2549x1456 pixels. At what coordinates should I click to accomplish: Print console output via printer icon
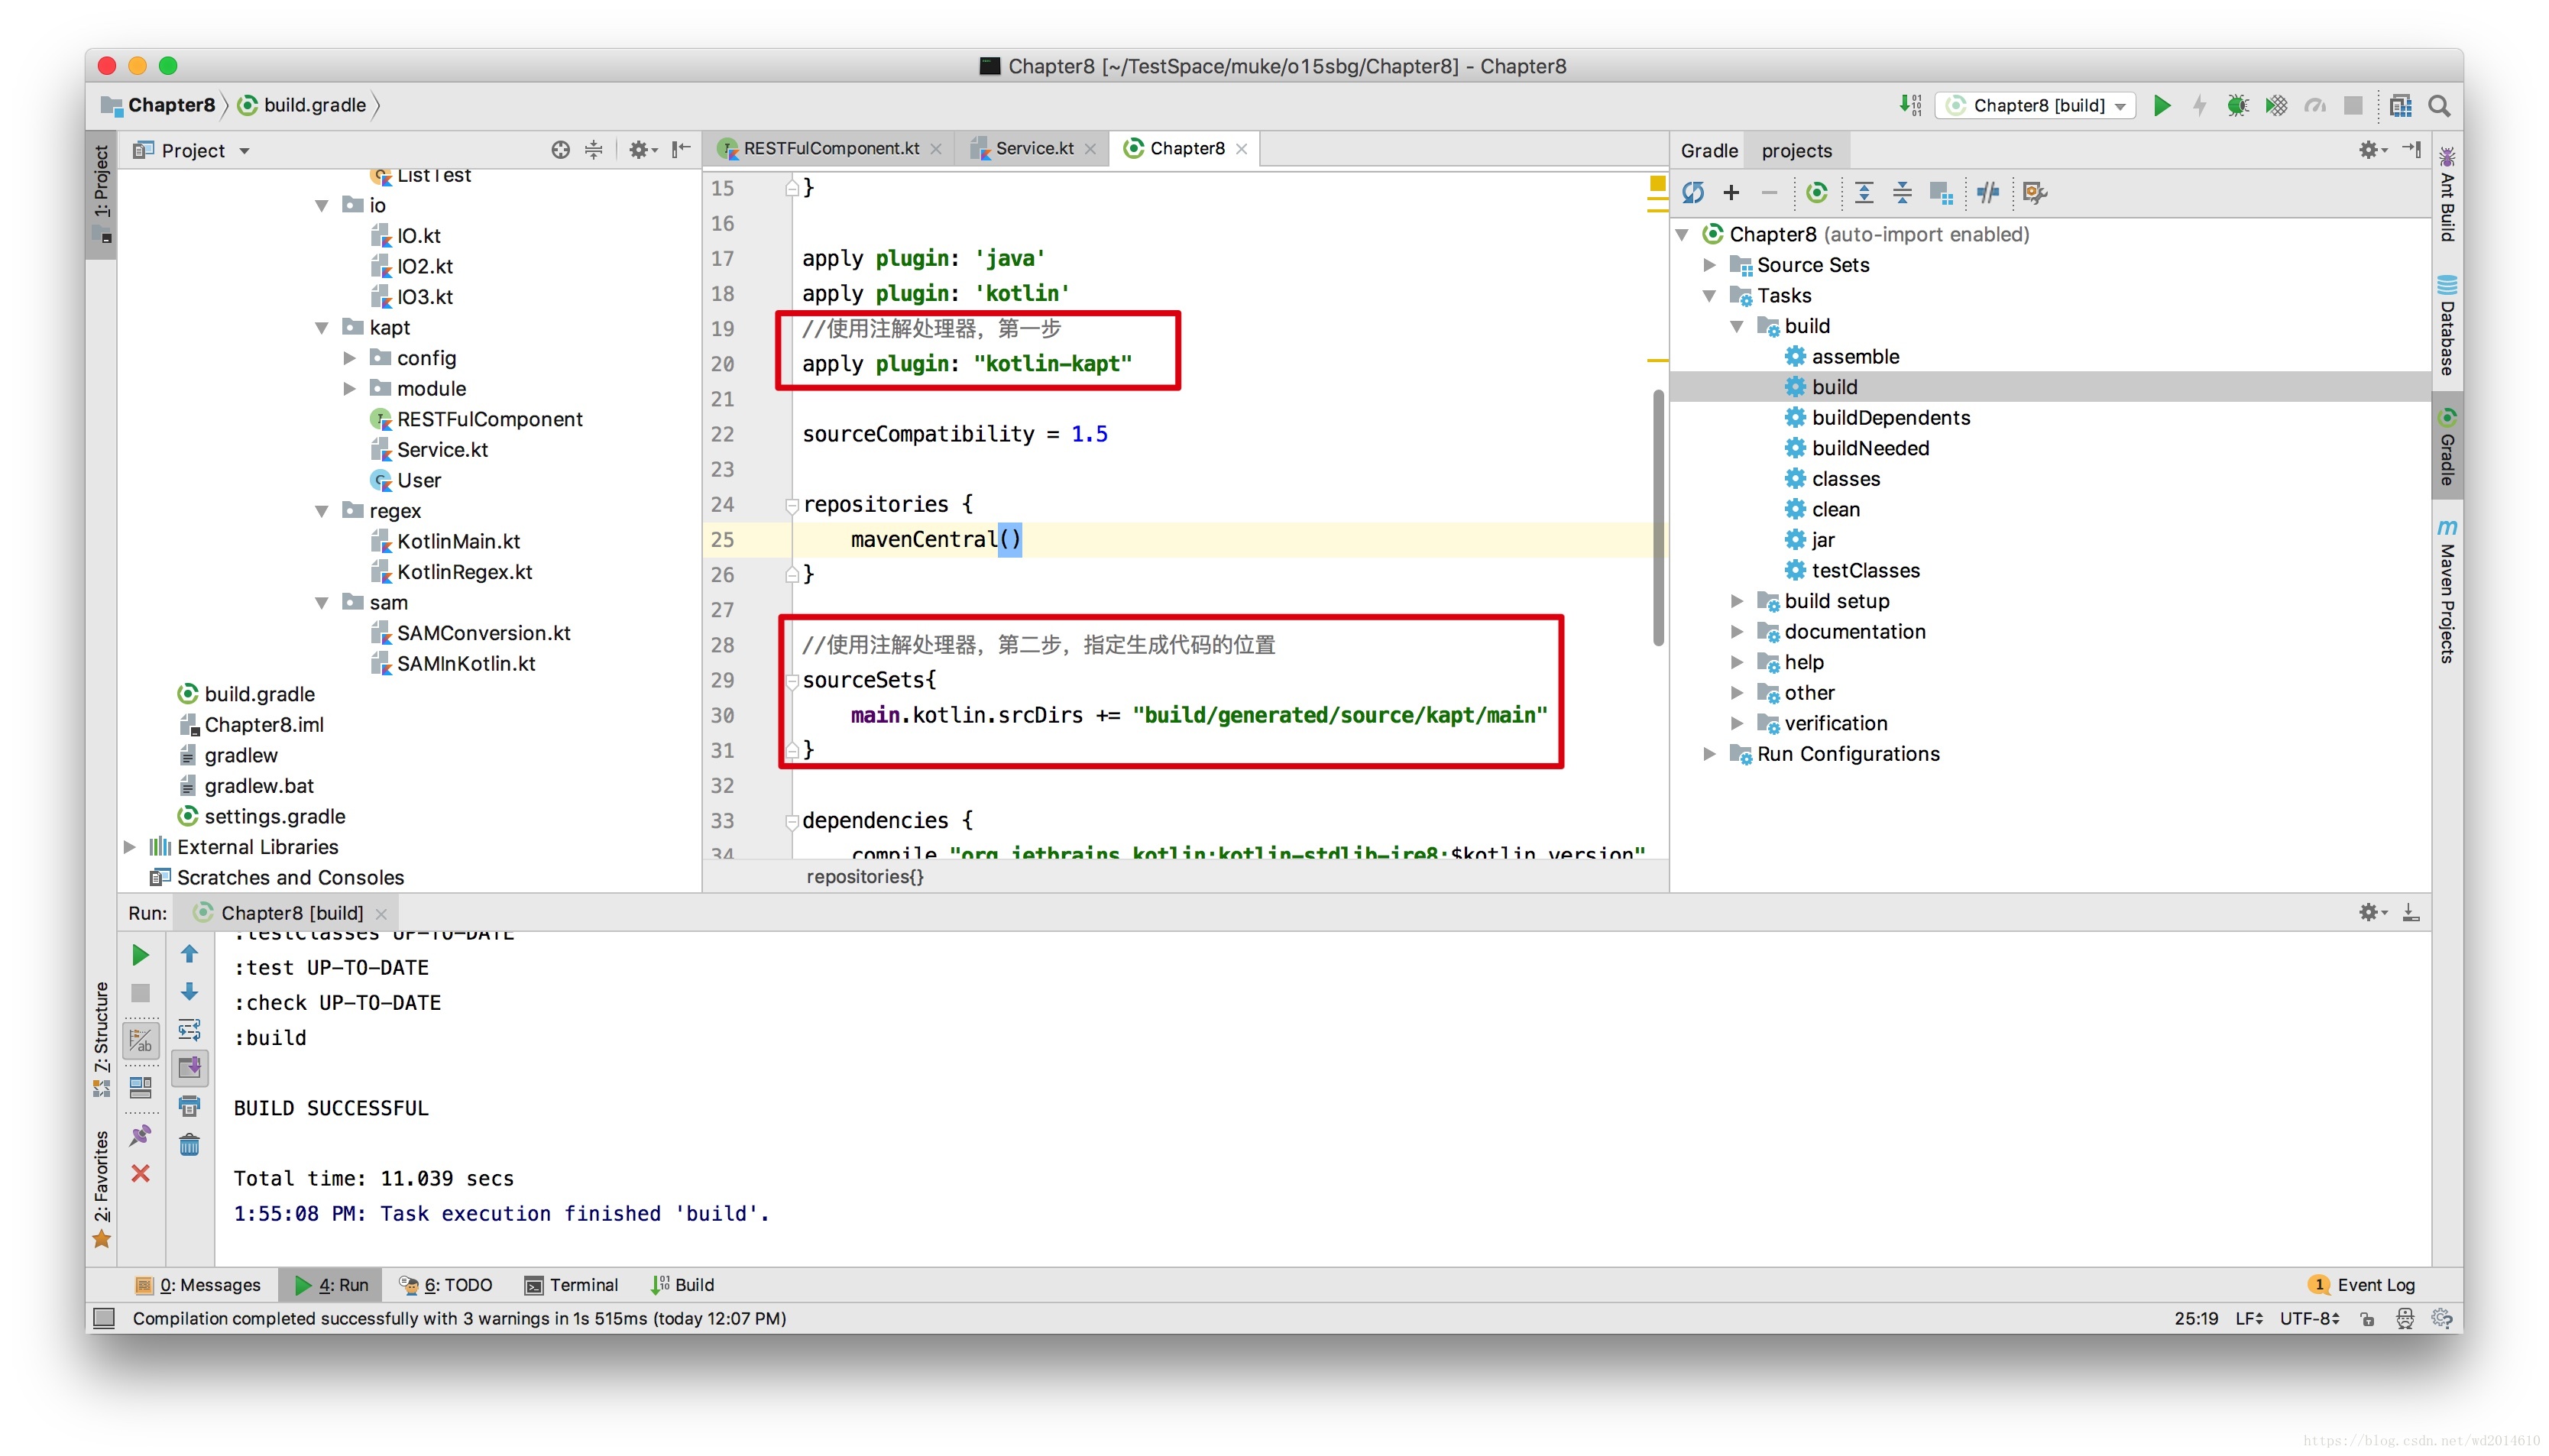(x=189, y=1105)
